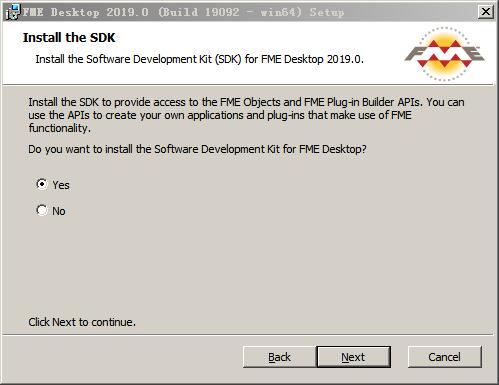This screenshot has height=385, width=499.
Task: Select the Yes radio button
Action: pos(42,184)
